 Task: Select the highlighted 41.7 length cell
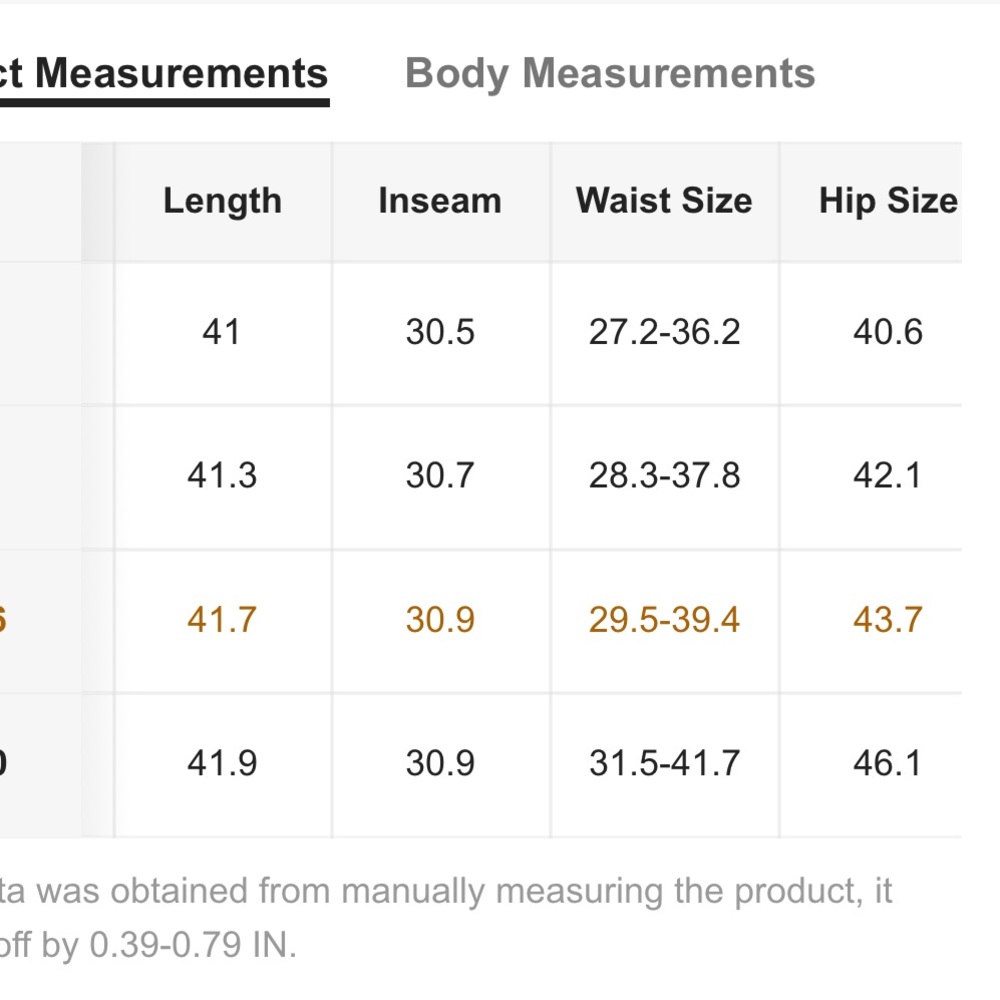pos(222,620)
